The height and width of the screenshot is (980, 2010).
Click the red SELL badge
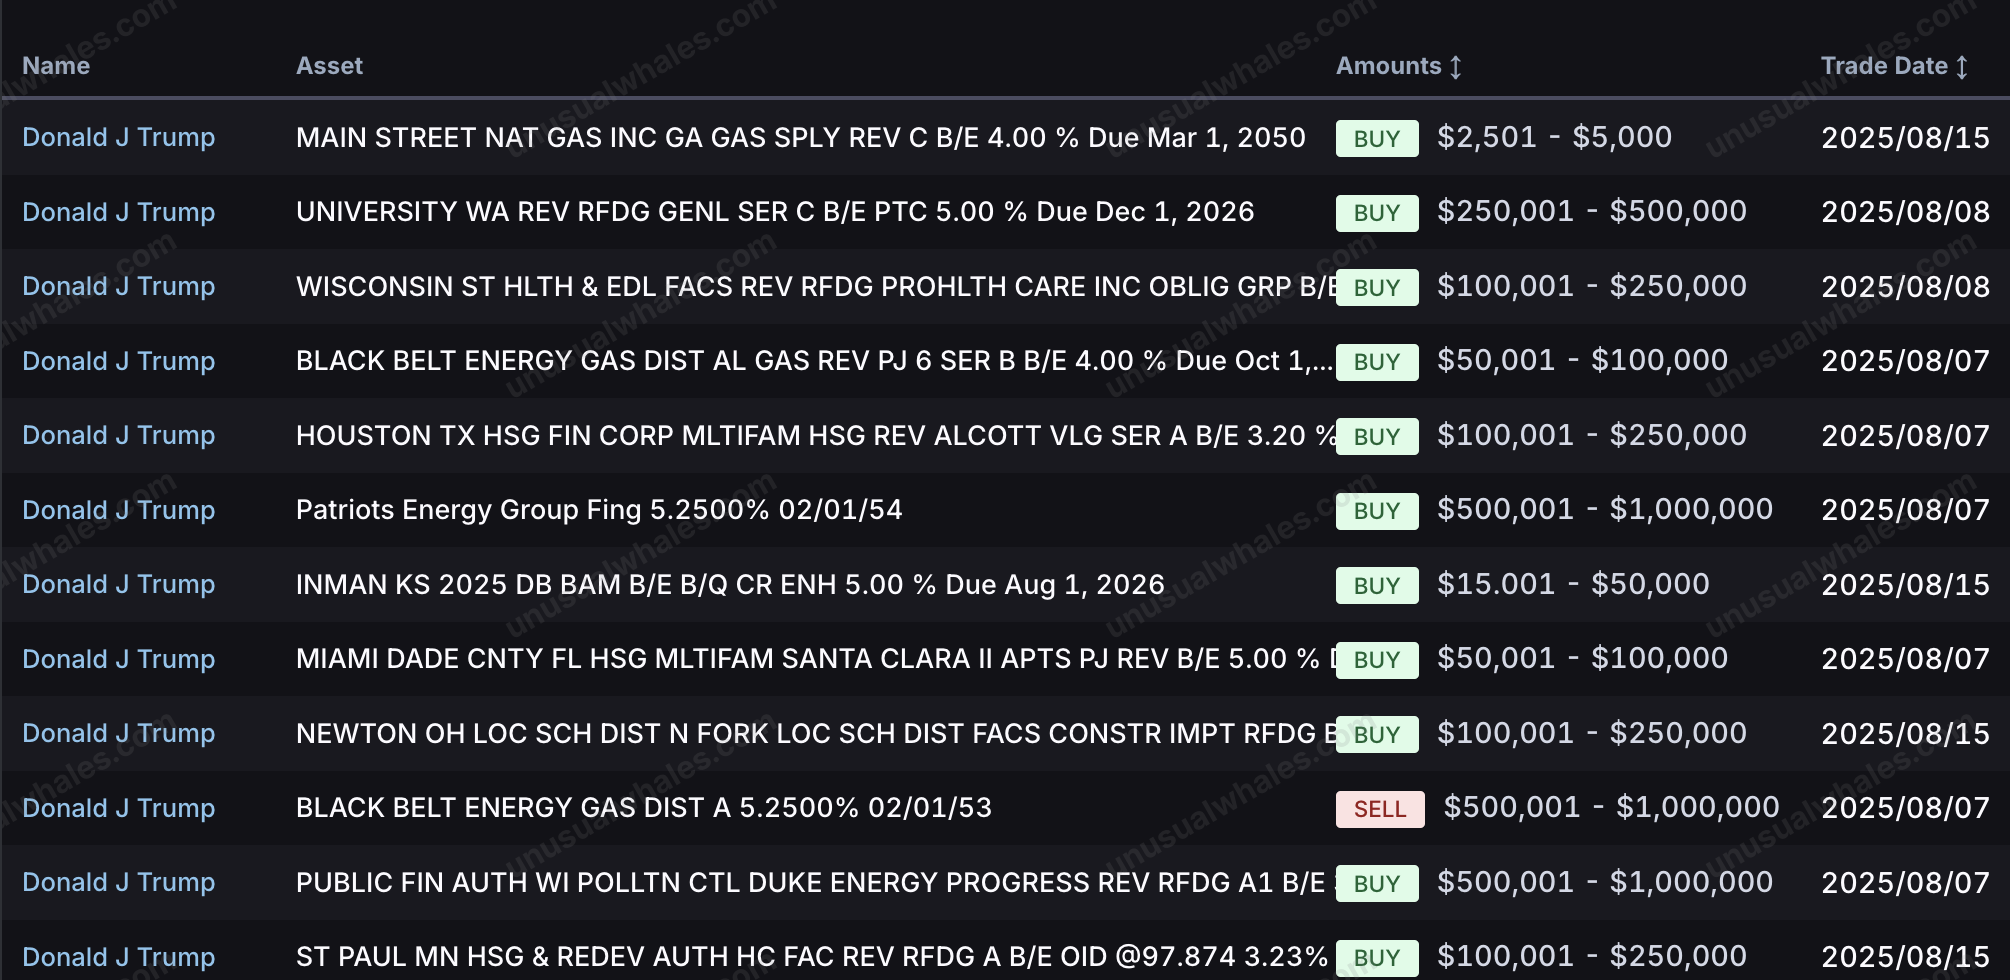click(1380, 809)
